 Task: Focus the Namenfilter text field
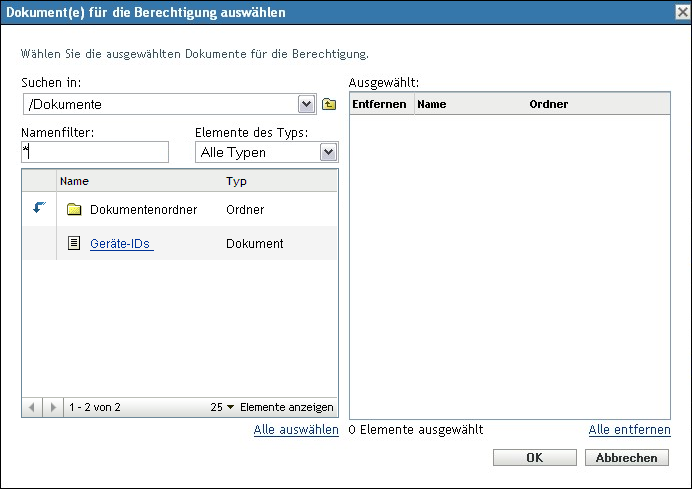click(95, 152)
